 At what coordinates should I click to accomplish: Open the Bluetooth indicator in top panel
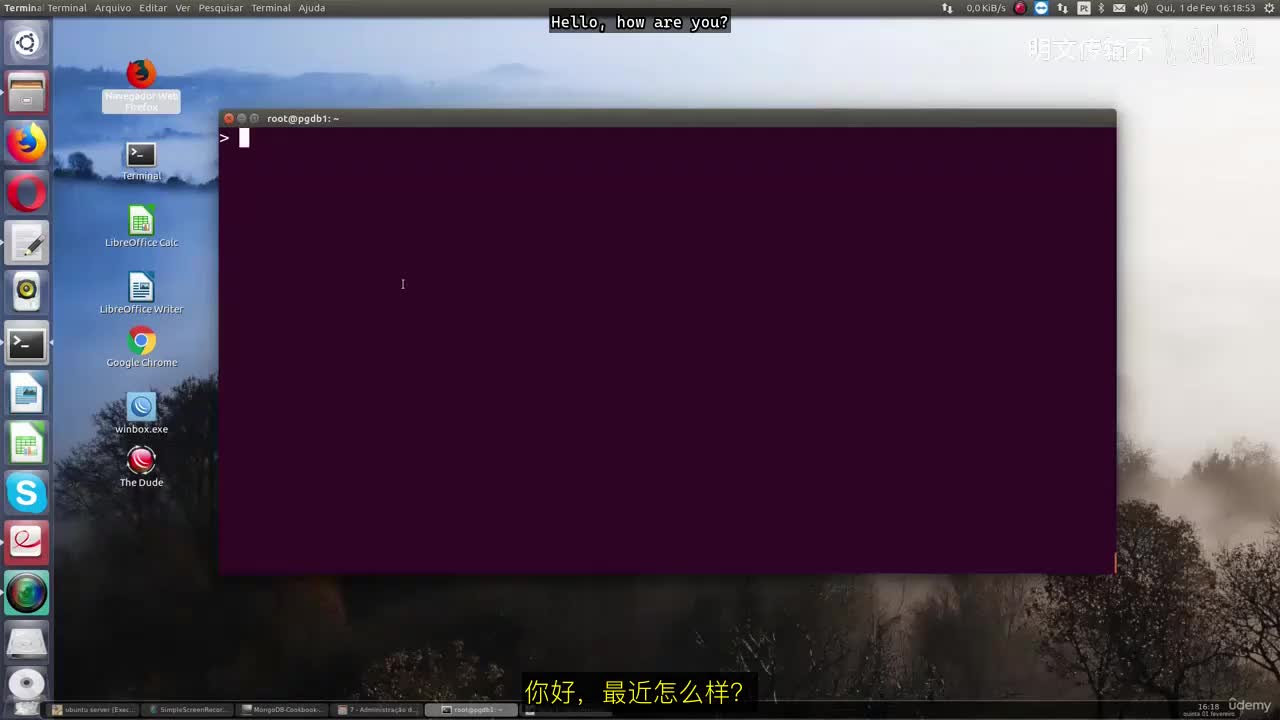pyautogui.click(x=1101, y=8)
